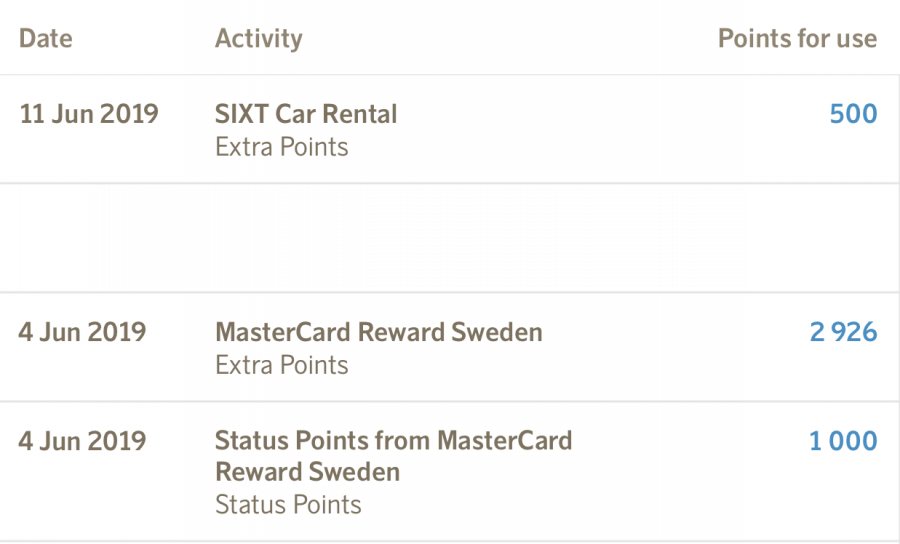Click the Activity column header
This screenshot has width=900, height=544.
click(x=258, y=39)
